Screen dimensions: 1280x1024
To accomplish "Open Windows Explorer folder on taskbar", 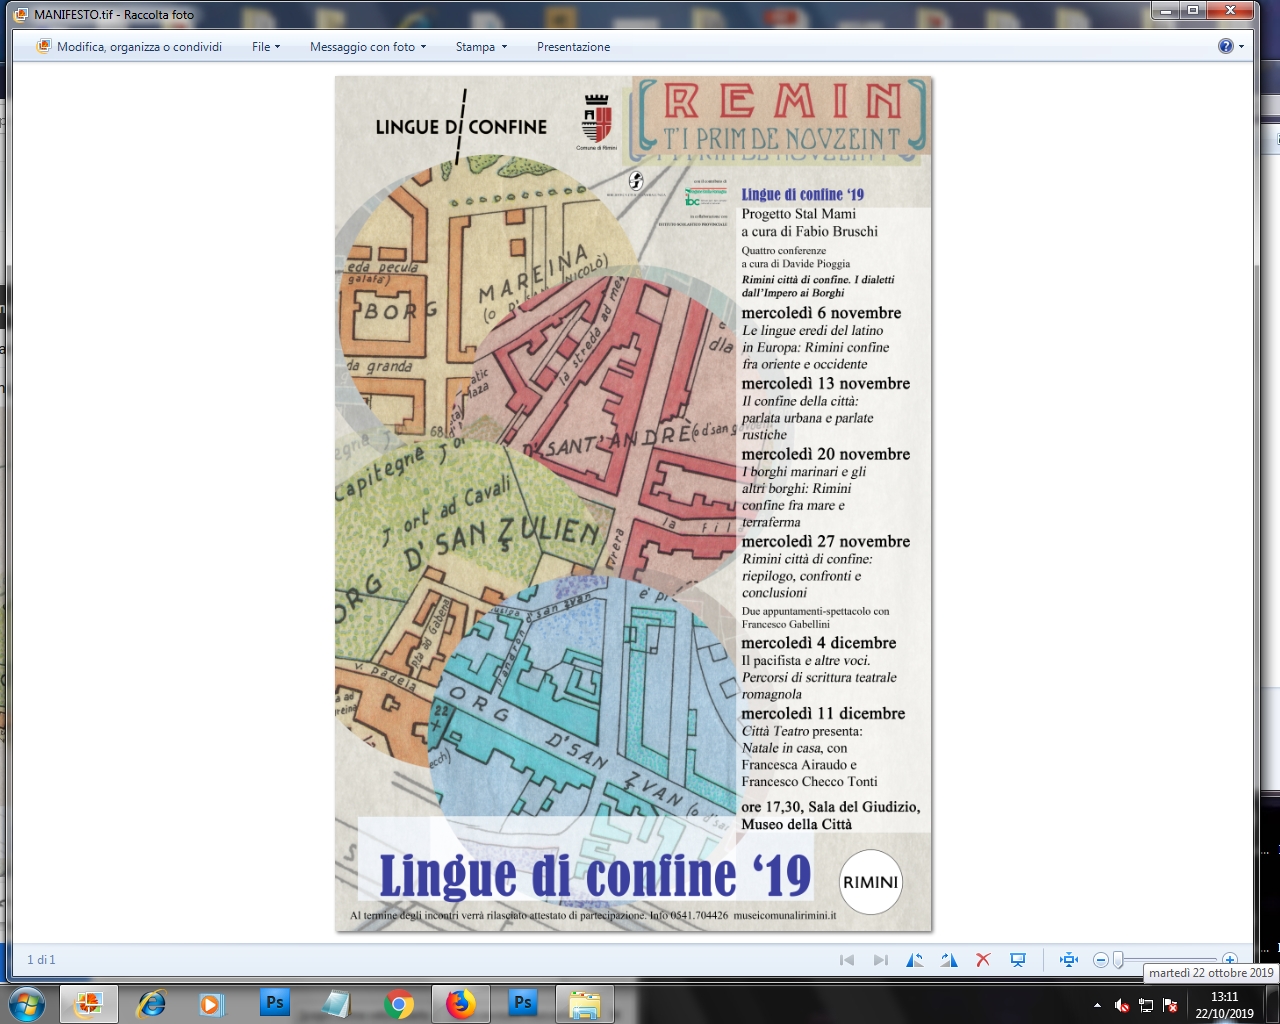I will click(x=584, y=1004).
